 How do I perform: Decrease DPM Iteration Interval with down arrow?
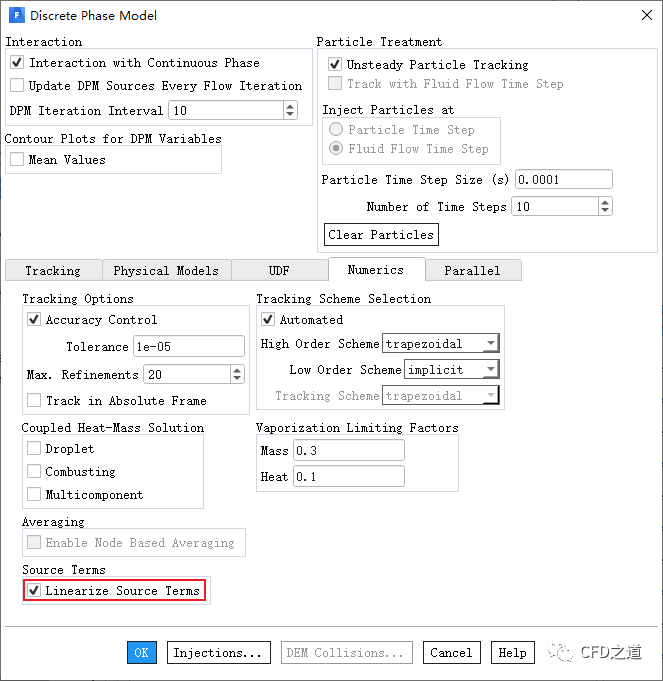pyautogui.click(x=290, y=115)
